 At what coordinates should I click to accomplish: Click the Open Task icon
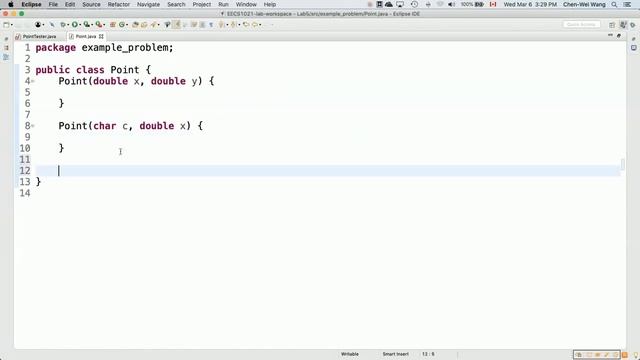(144, 24)
